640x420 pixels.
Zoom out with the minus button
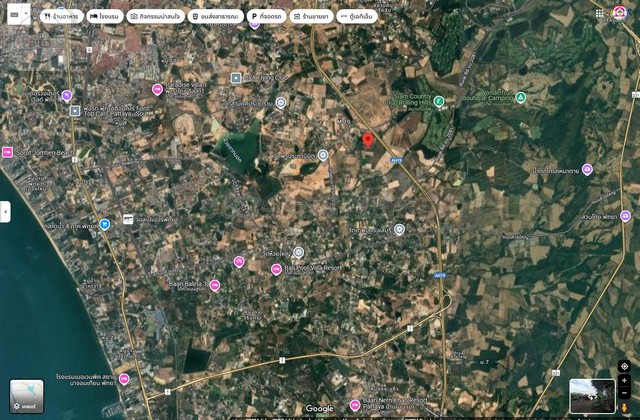click(624, 393)
